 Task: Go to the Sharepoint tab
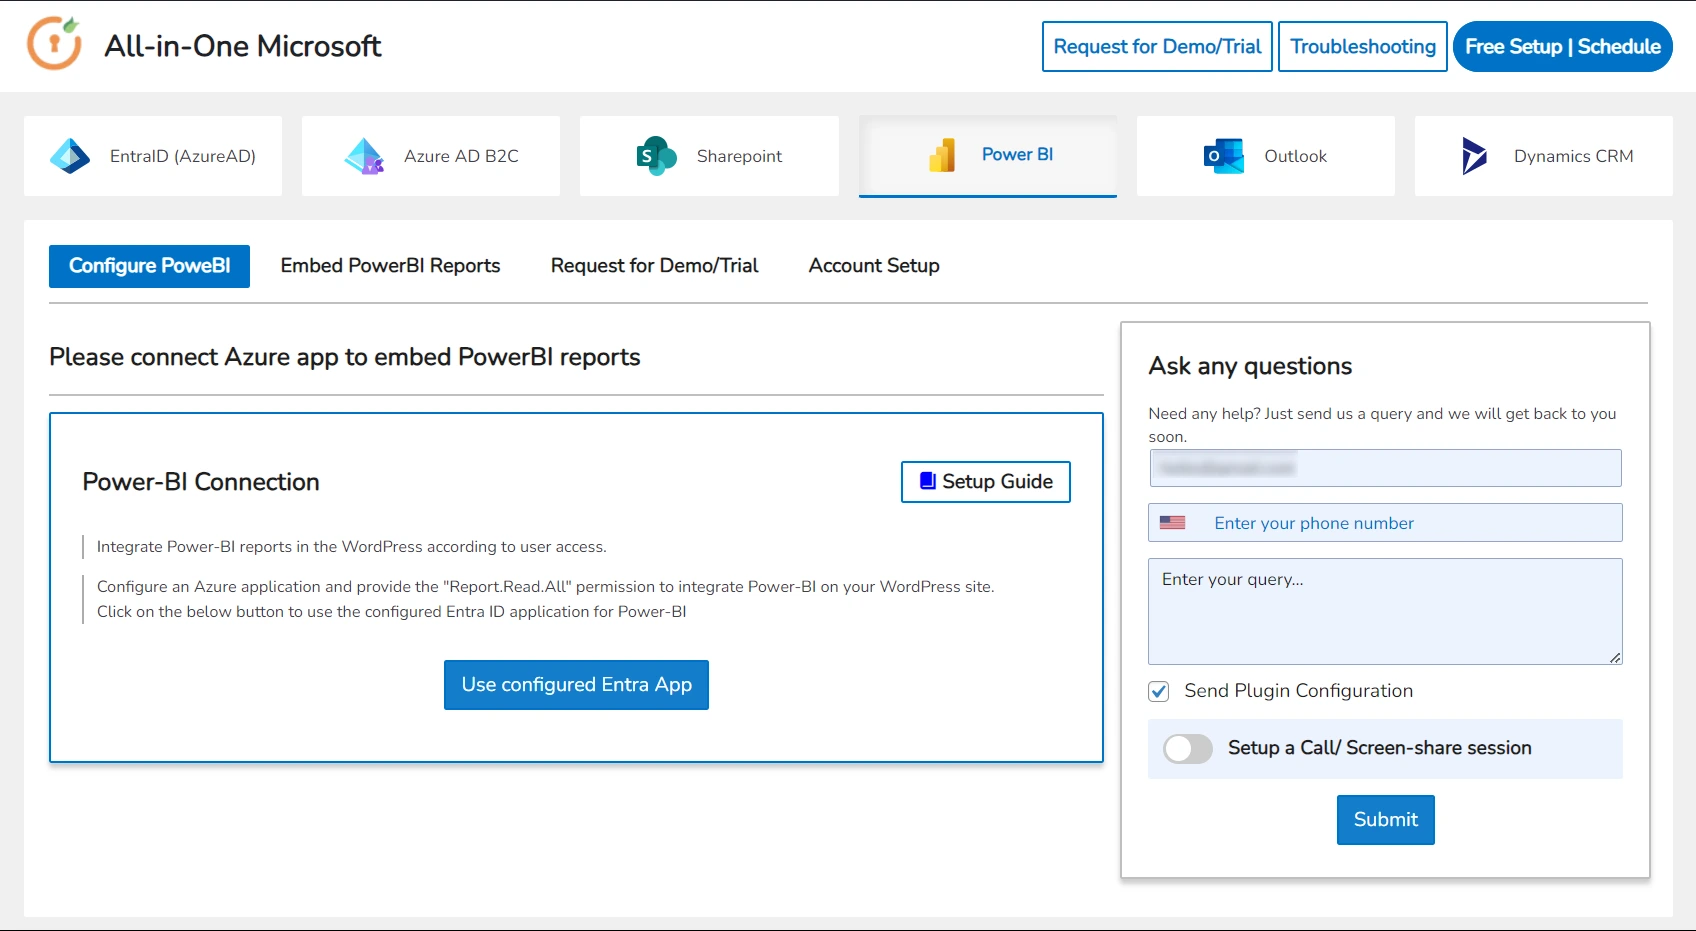coord(709,156)
